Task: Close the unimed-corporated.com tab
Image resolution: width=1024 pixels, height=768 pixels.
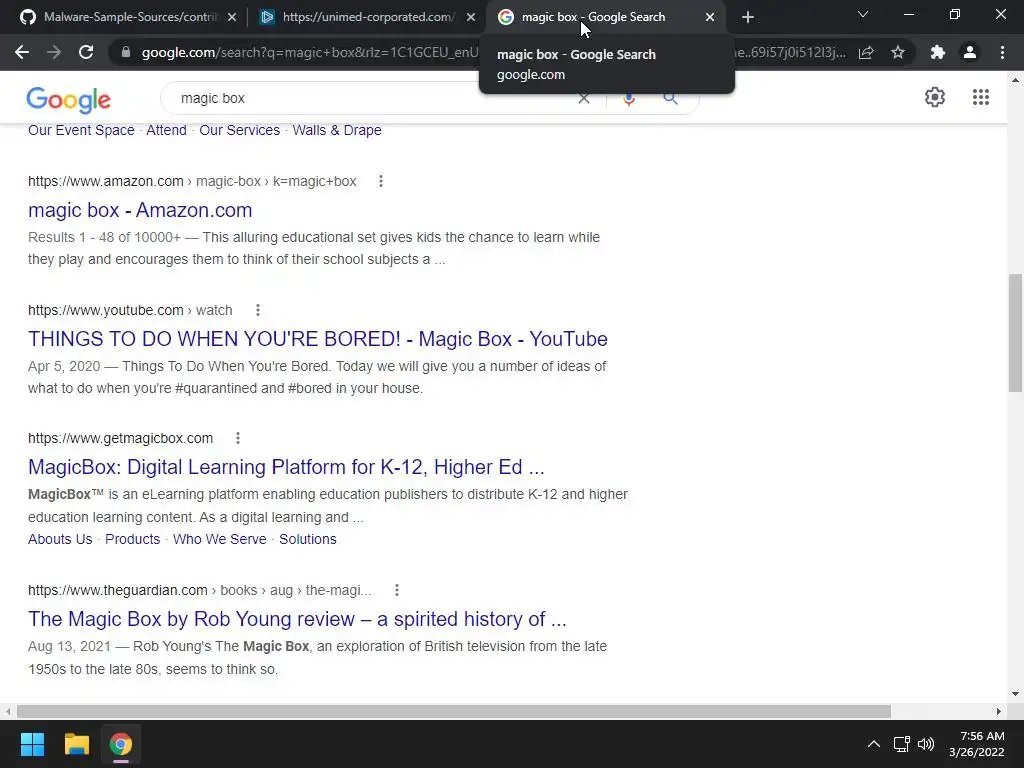Action: click(471, 17)
